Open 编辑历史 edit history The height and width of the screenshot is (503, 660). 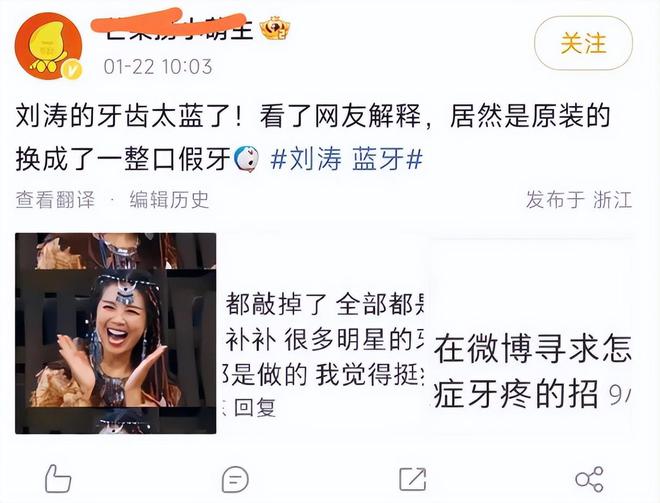click(x=169, y=200)
